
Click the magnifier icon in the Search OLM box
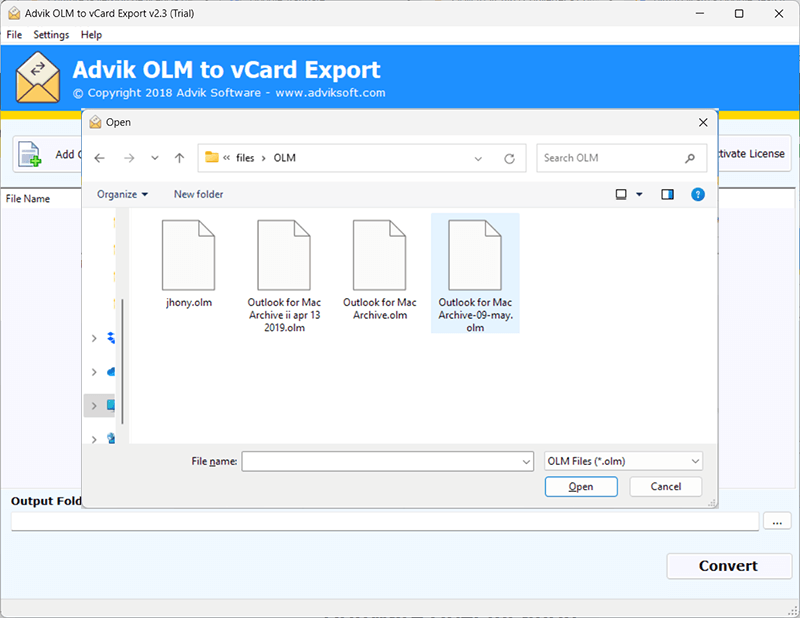[x=690, y=158]
